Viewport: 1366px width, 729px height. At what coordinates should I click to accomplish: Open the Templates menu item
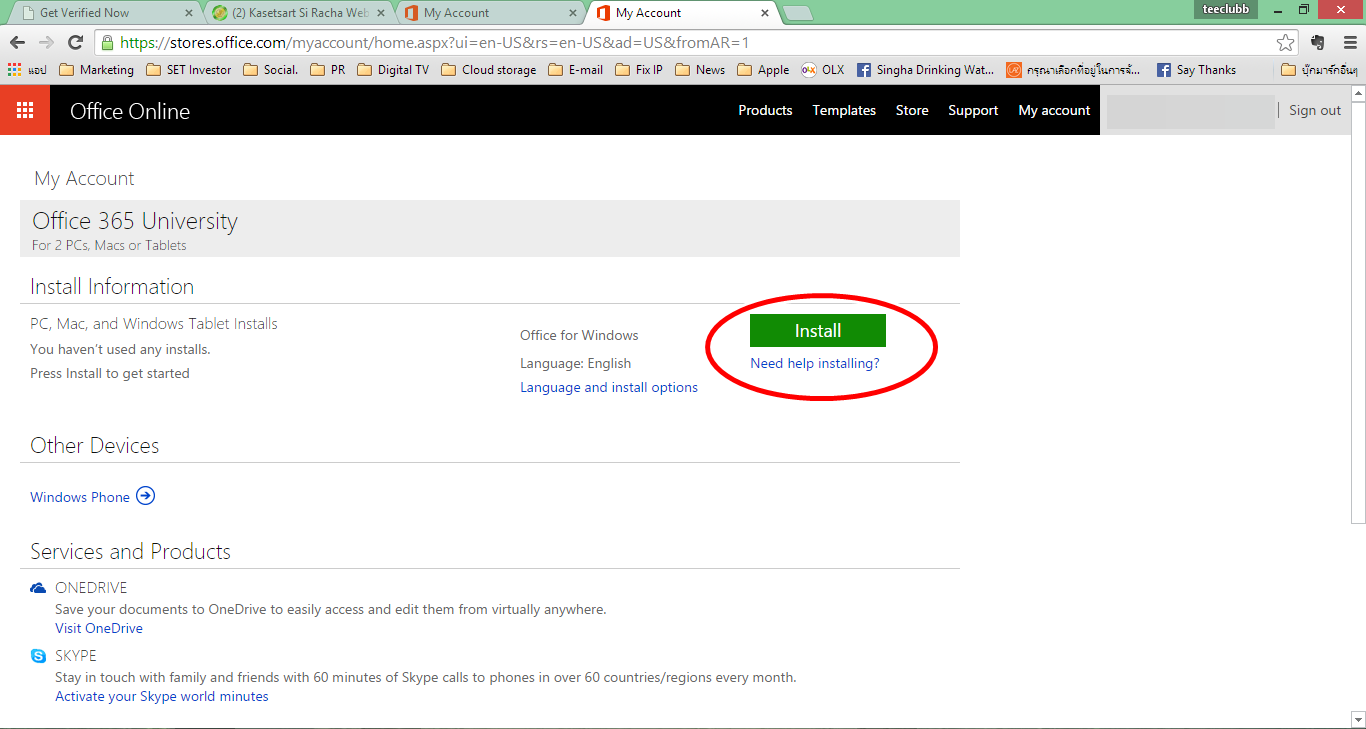(x=844, y=110)
